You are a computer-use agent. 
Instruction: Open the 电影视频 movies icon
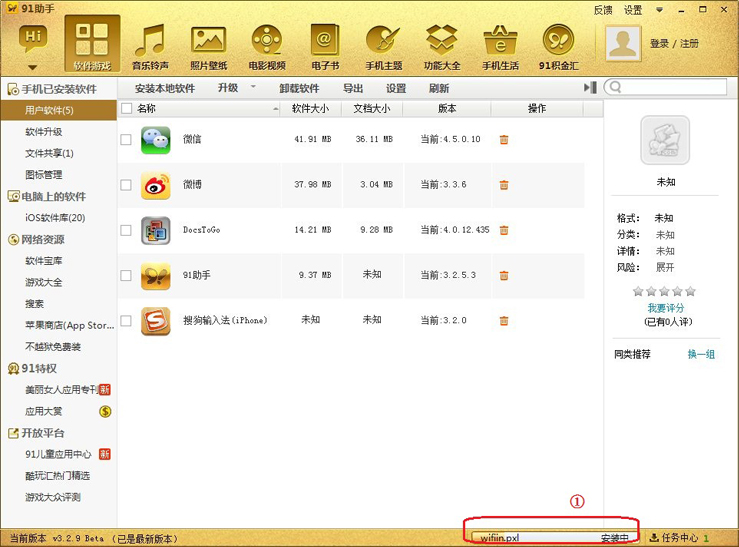tap(267, 46)
